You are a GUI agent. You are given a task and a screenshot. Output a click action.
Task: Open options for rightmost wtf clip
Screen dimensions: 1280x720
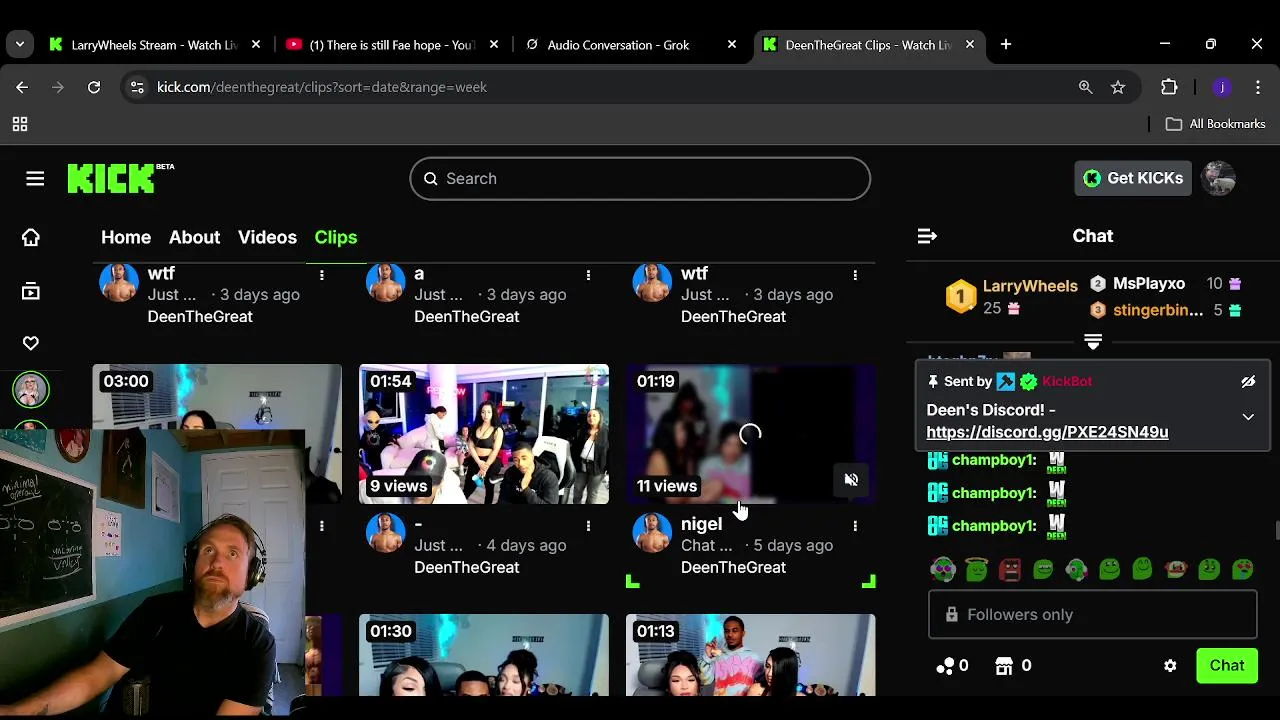coord(855,274)
